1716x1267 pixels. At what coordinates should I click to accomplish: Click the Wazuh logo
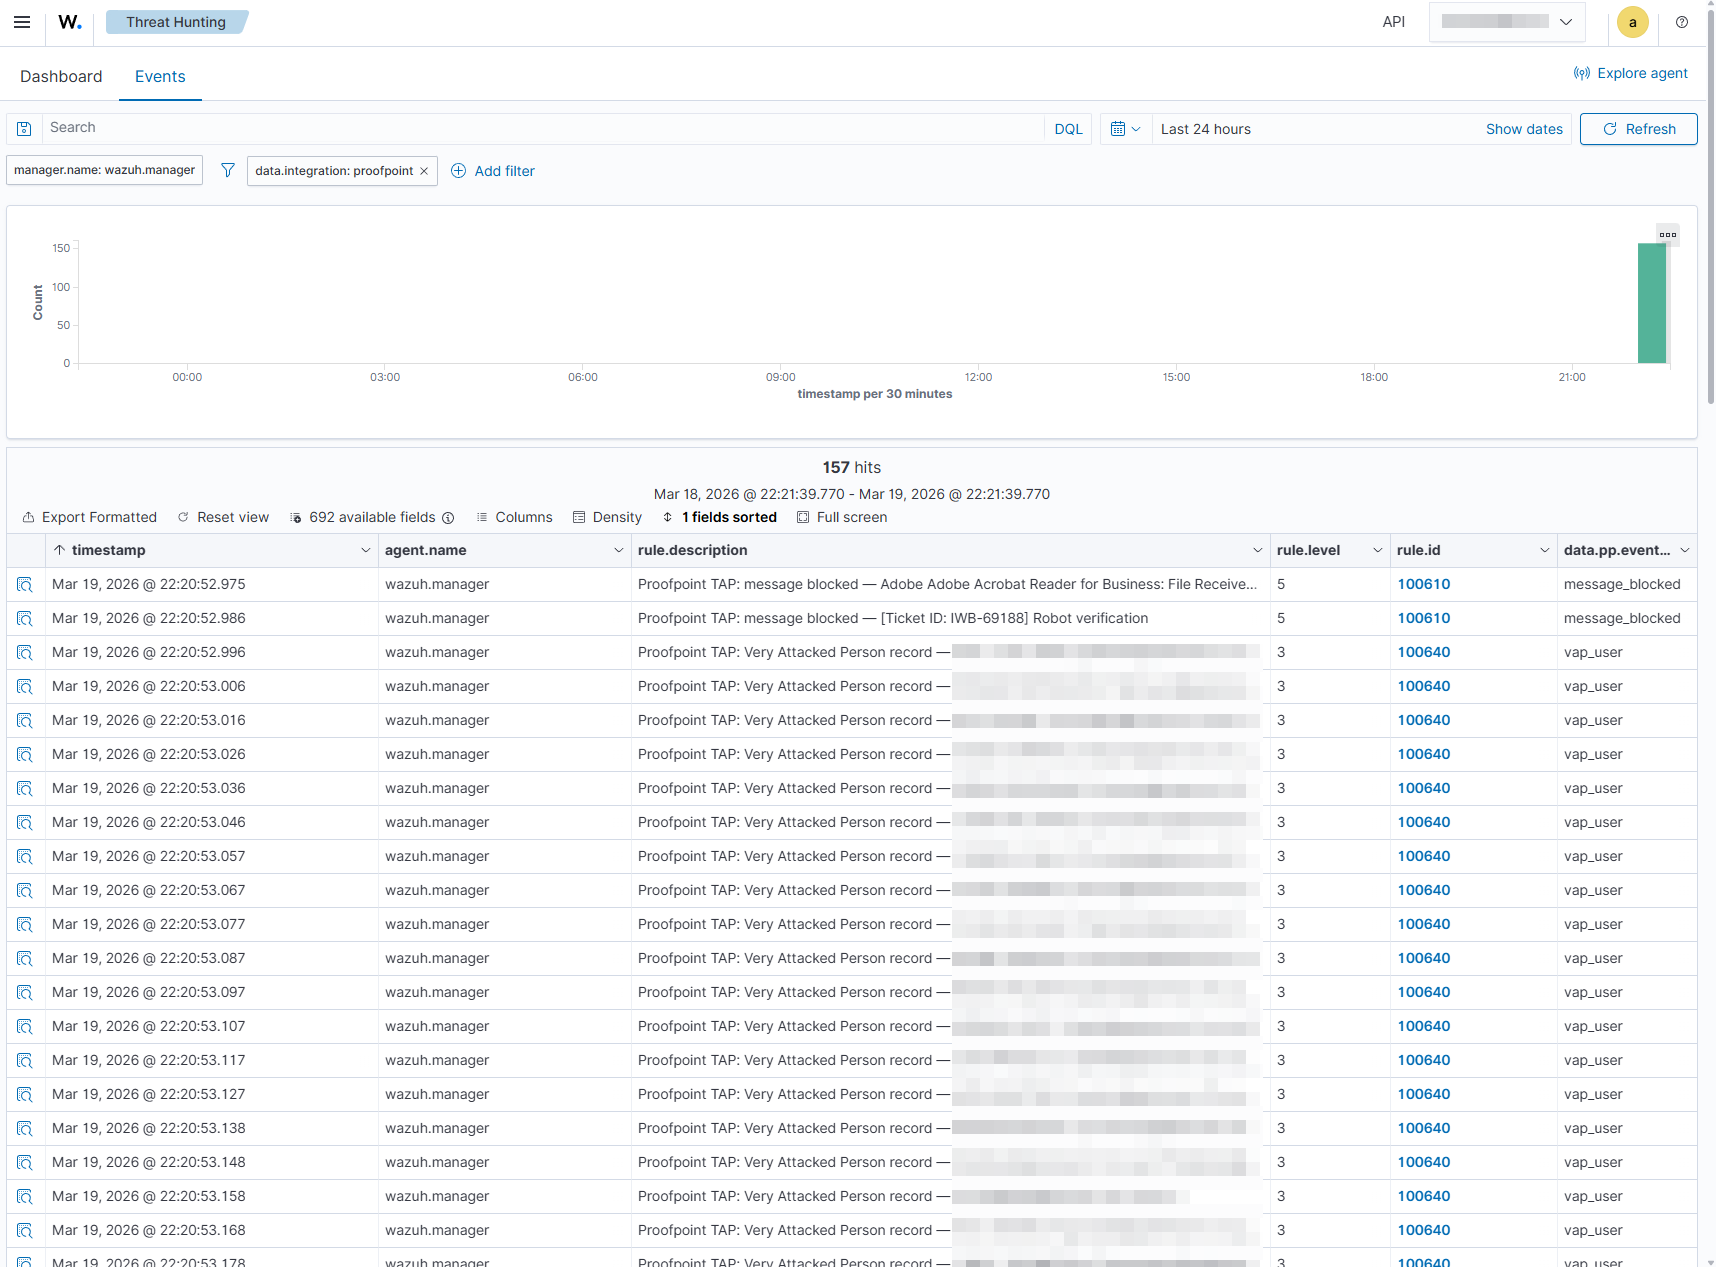pyautogui.click(x=69, y=22)
